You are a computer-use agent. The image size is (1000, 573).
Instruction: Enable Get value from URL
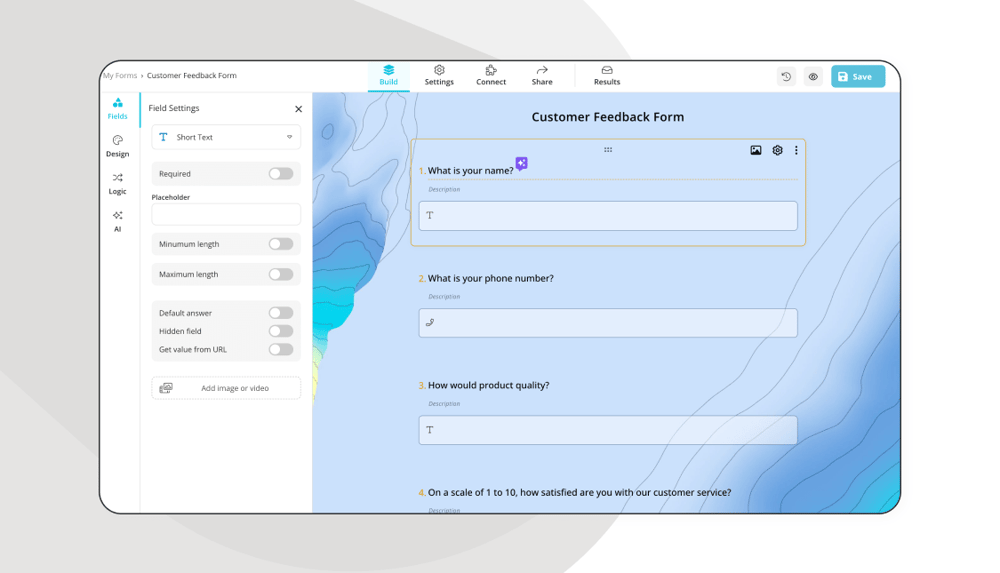coord(281,349)
